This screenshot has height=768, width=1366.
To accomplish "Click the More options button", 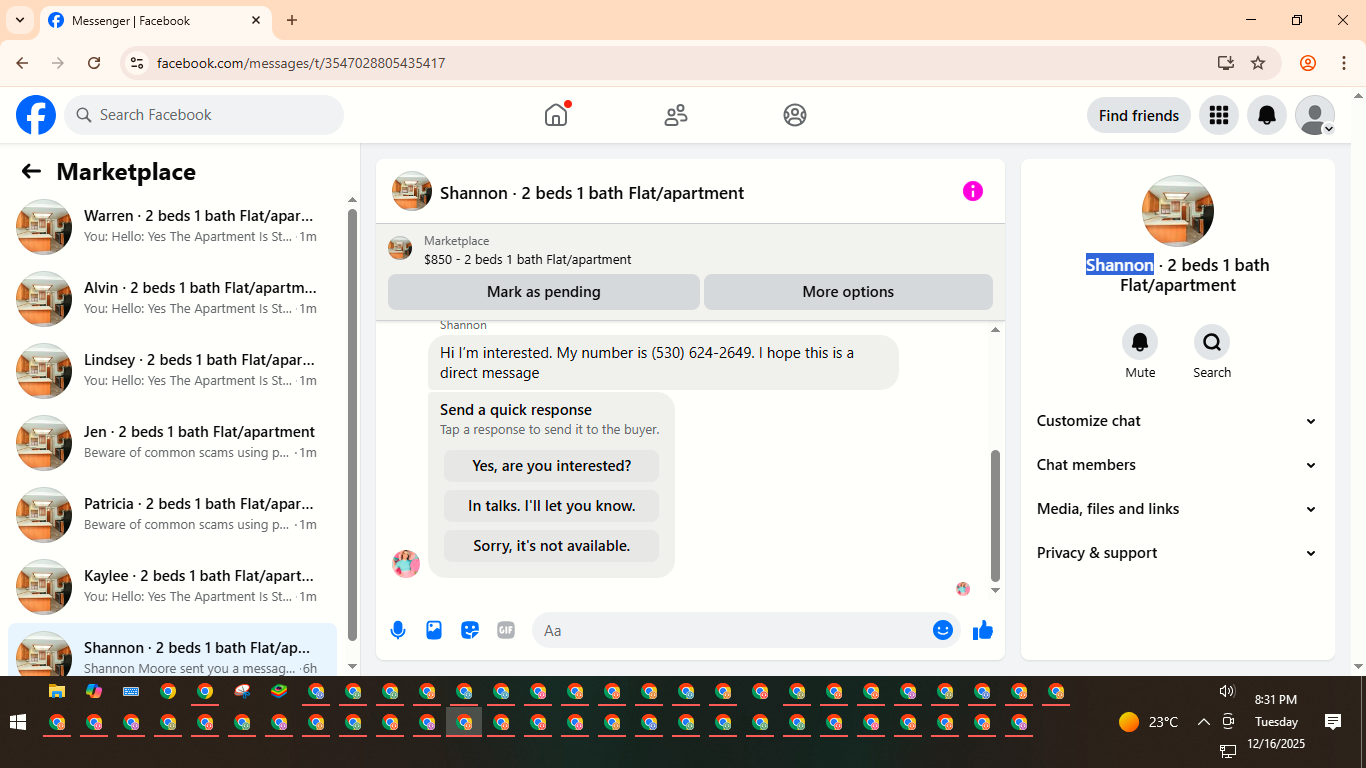I will (x=848, y=292).
